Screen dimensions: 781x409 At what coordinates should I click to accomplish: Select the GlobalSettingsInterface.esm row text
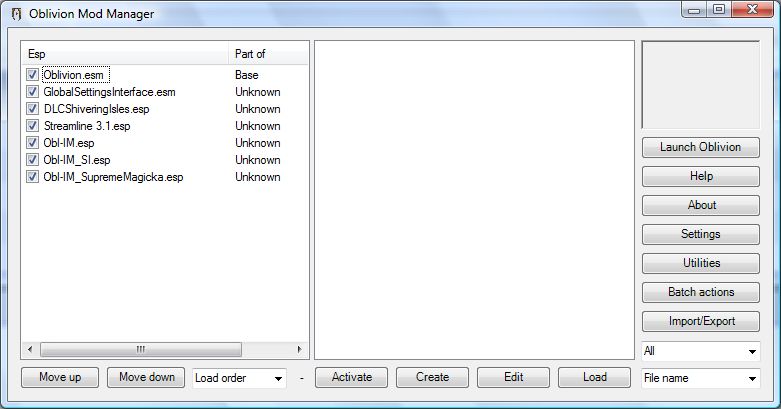point(109,92)
